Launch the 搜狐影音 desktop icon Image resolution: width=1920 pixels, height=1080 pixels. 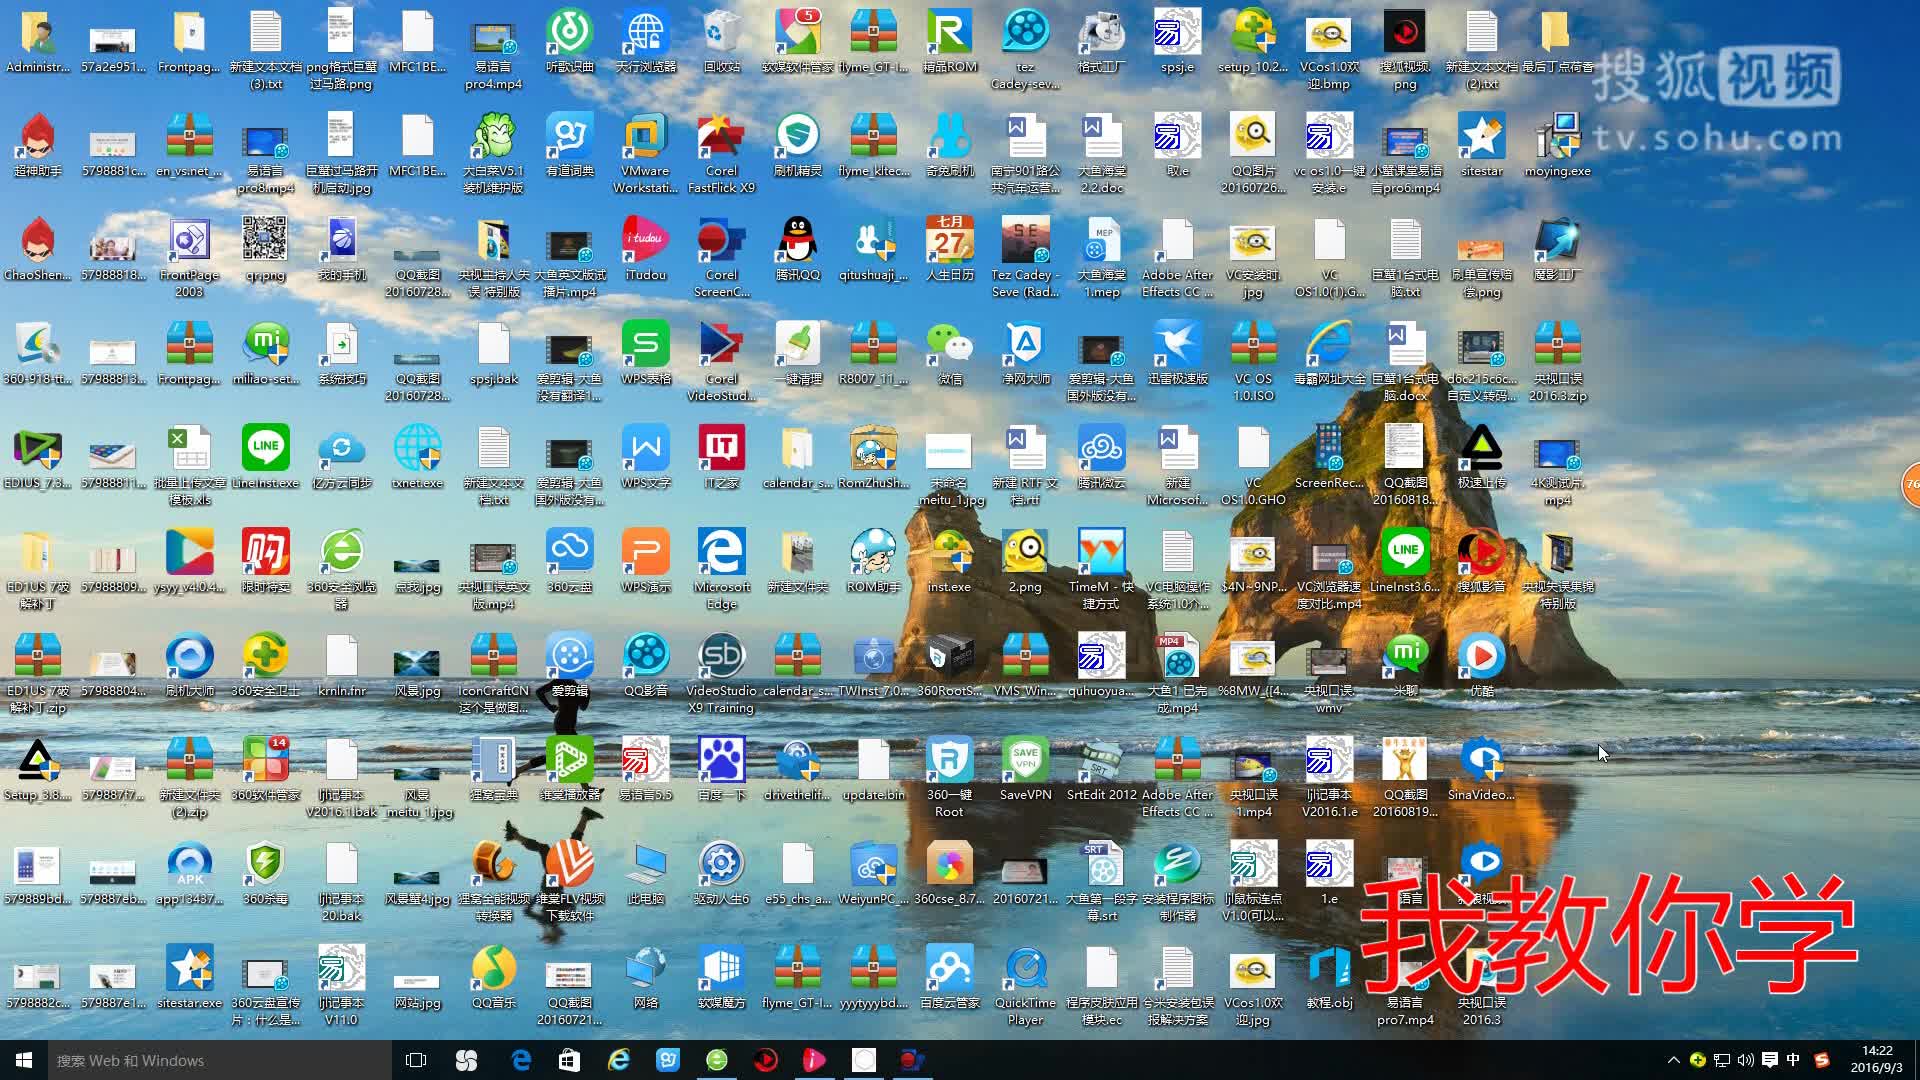click(x=1481, y=561)
